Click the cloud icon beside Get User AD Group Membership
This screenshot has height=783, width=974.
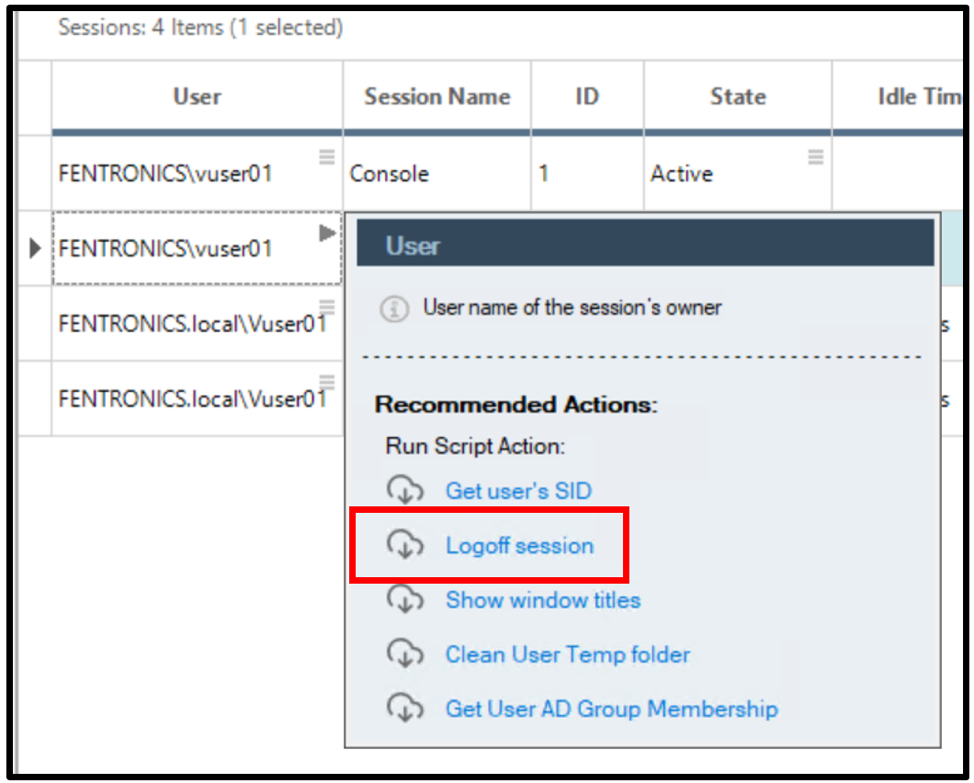click(405, 708)
